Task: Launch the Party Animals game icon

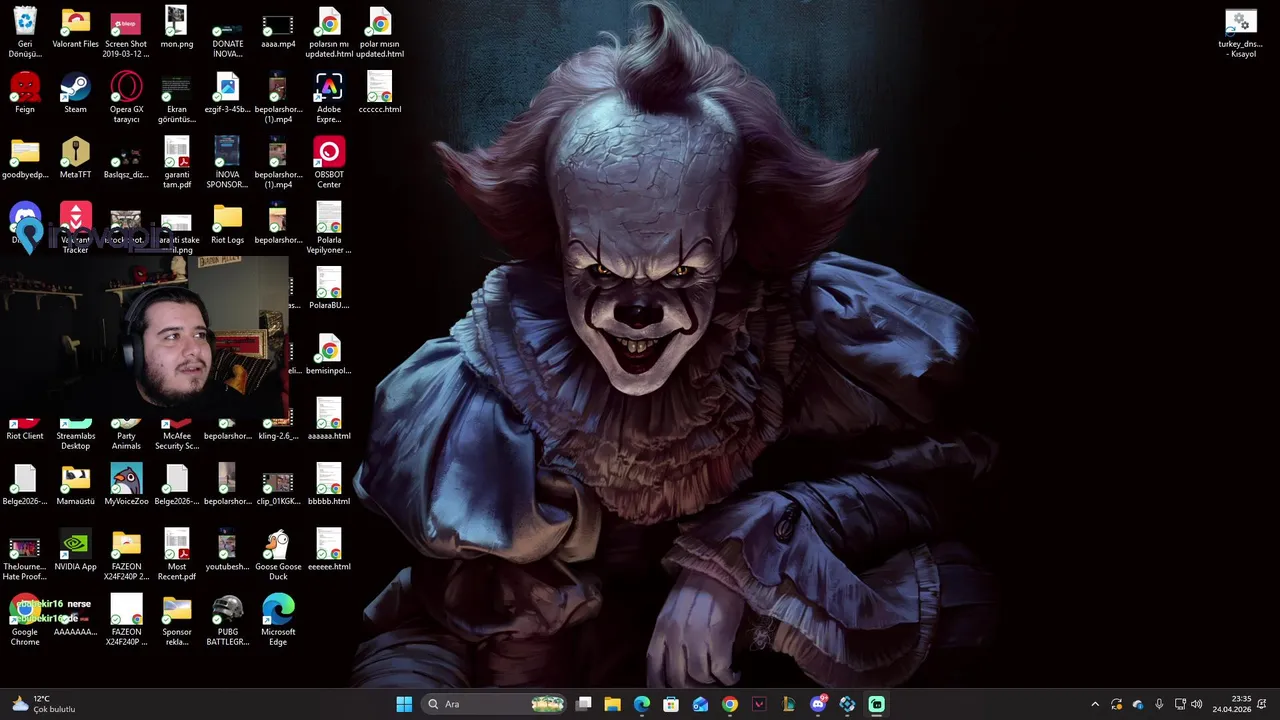Action: pyautogui.click(x=126, y=435)
